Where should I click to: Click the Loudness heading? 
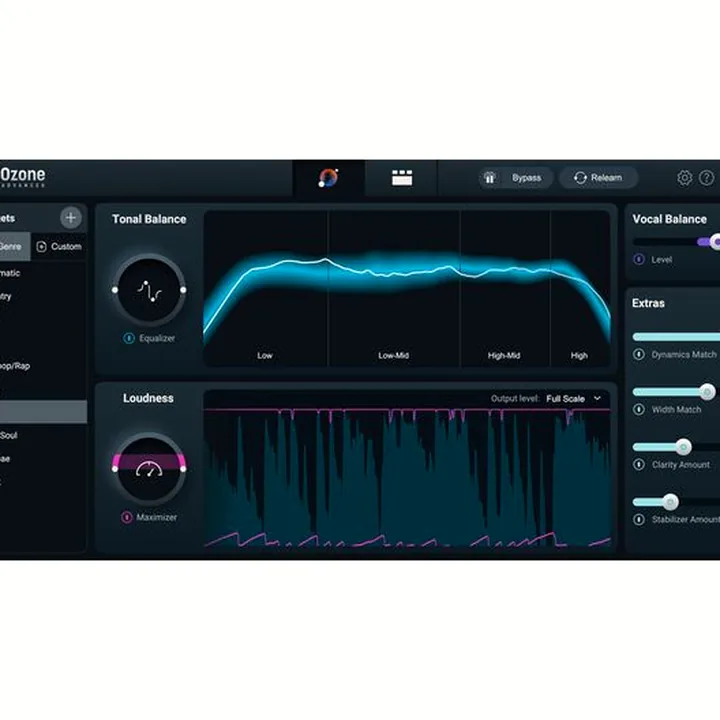[148, 398]
